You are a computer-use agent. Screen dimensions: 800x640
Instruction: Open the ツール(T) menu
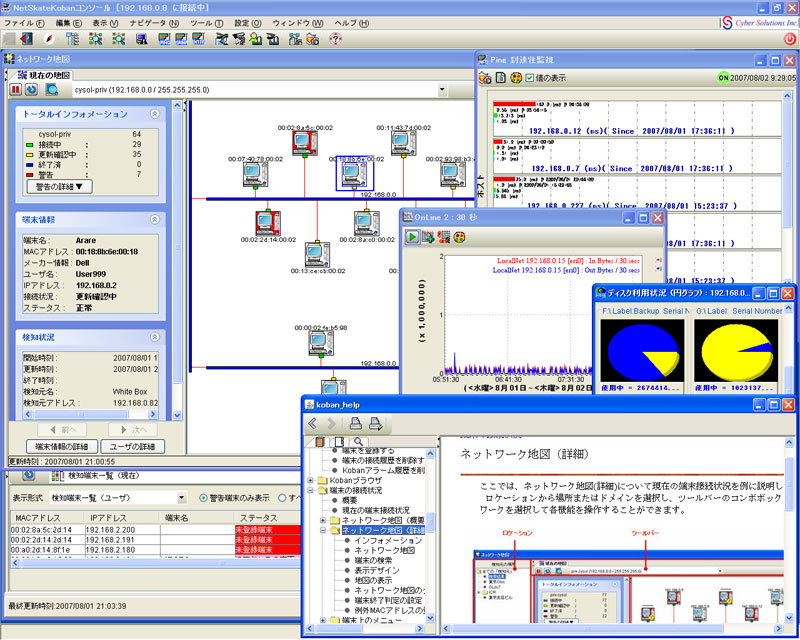(207, 23)
